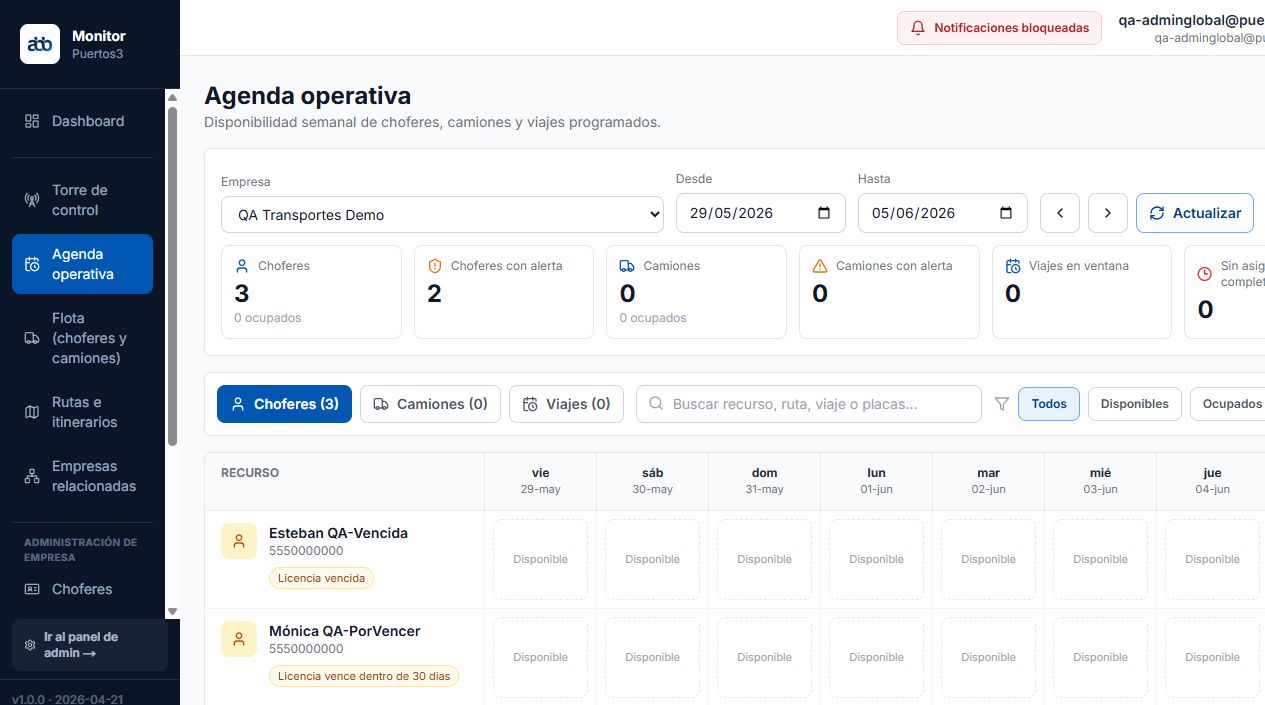
Task: Go to next week with right chevron
Action: pos(1108,213)
